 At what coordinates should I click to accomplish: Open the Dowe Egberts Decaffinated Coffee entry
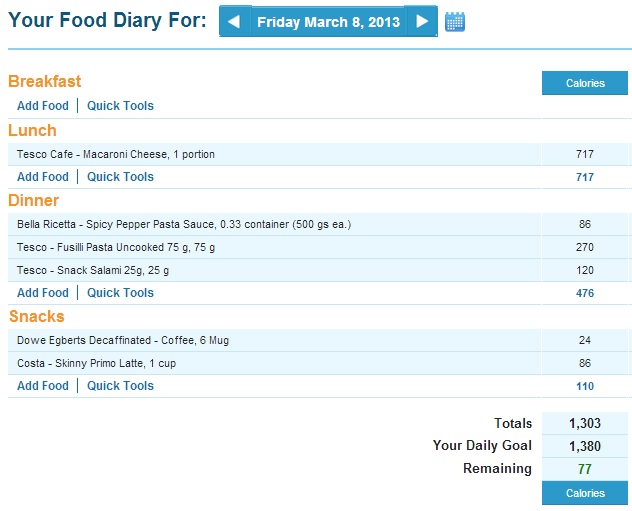[123, 340]
